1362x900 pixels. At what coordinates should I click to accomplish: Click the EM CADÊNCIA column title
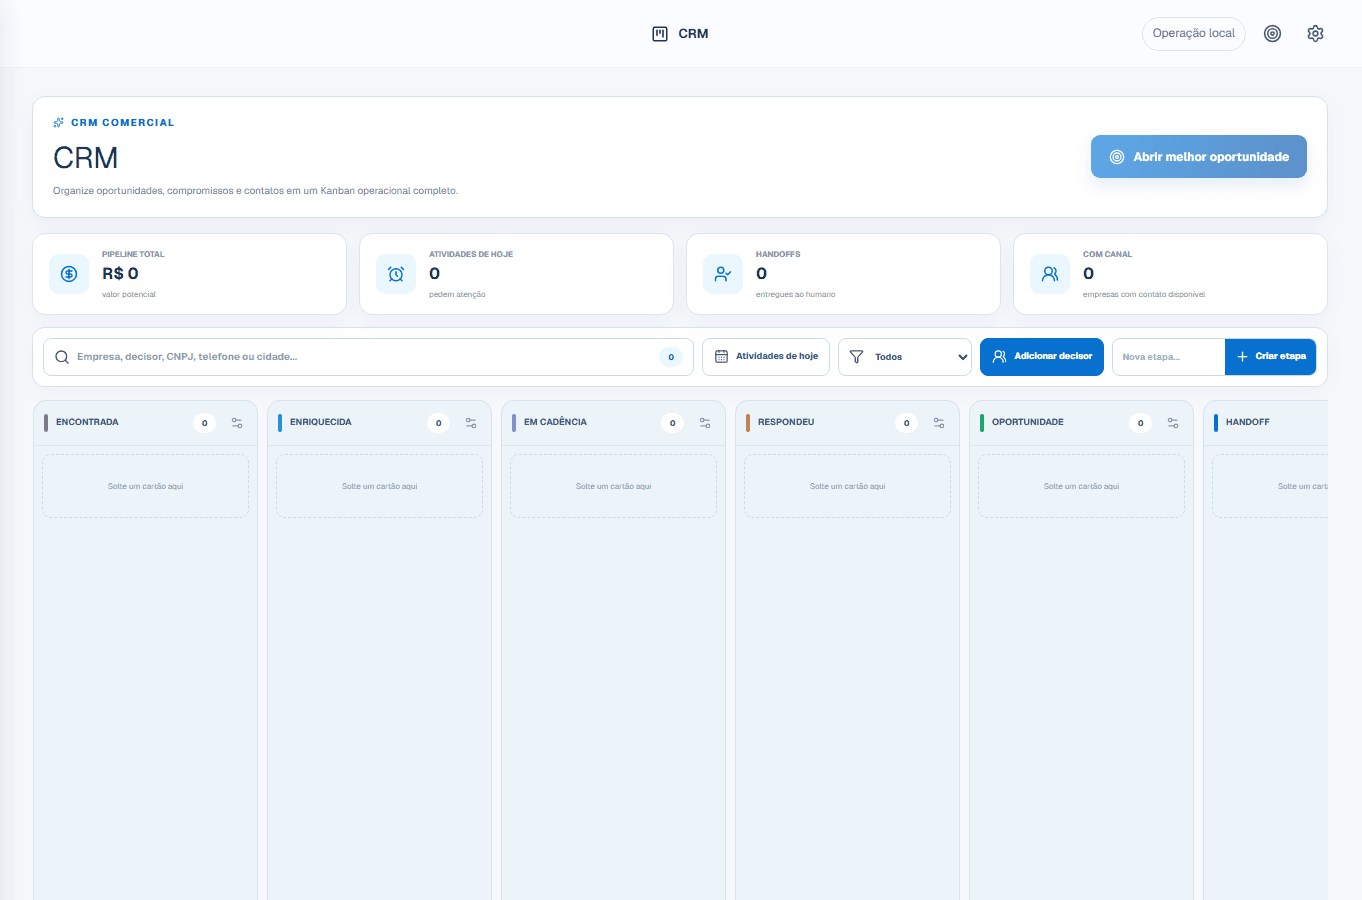click(555, 423)
